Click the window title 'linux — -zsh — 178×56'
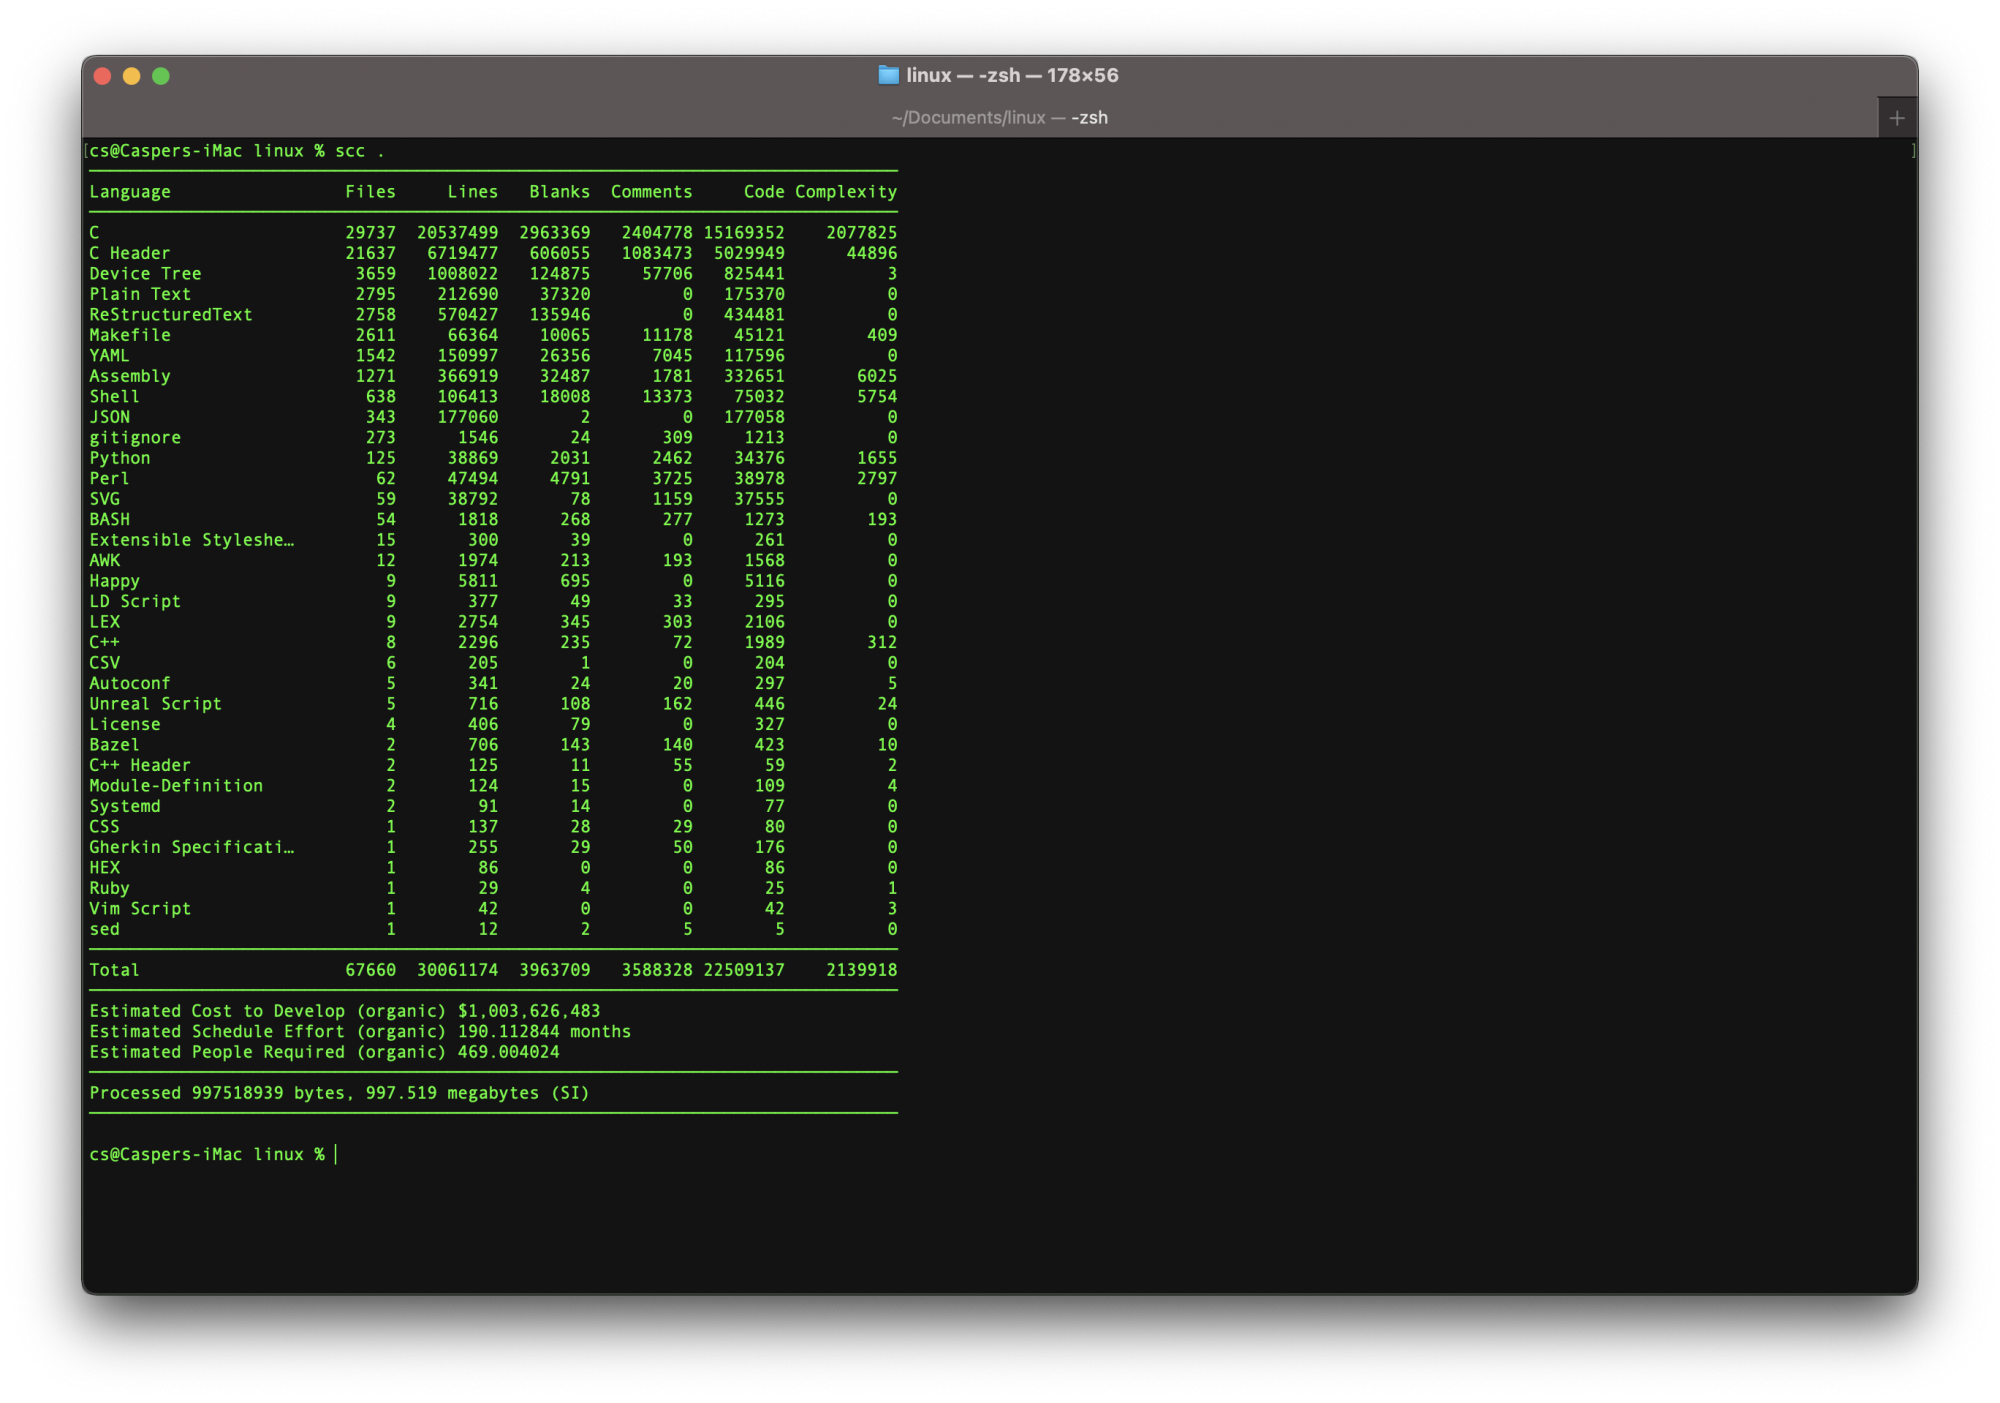 pyautogui.click(x=1012, y=75)
